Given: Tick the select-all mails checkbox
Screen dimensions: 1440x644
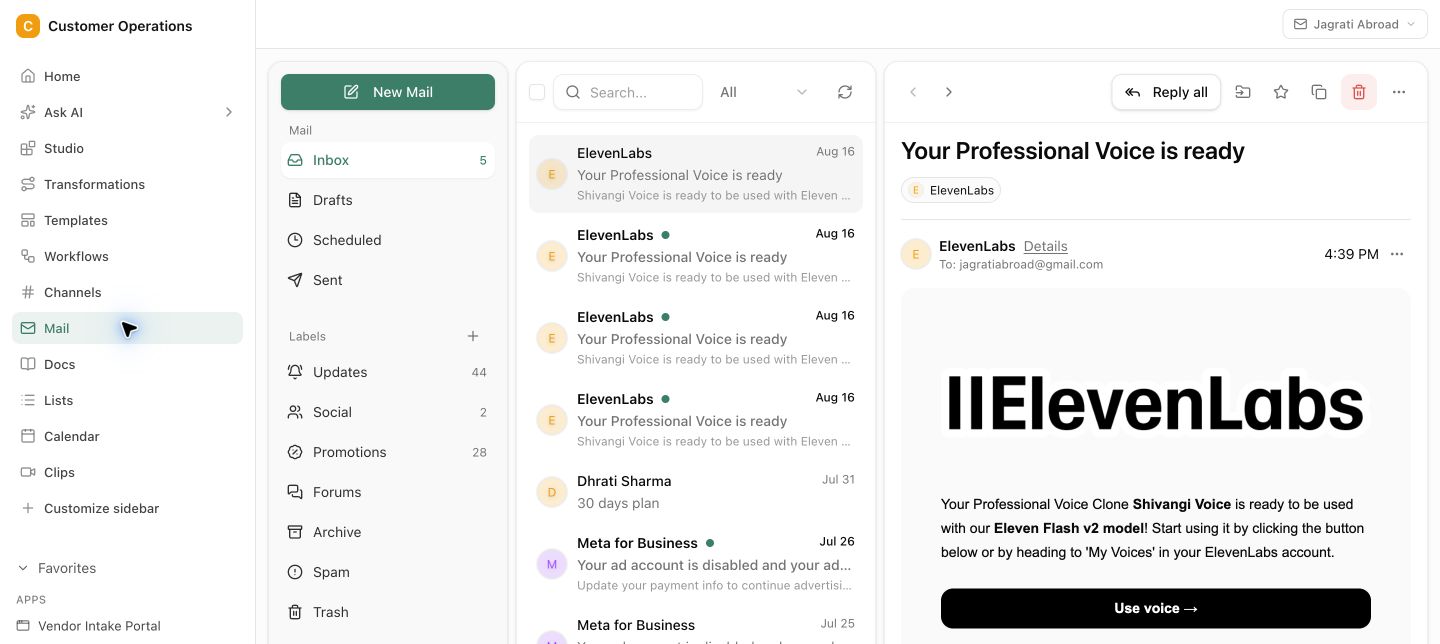Looking at the screenshot, I should tap(537, 92).
